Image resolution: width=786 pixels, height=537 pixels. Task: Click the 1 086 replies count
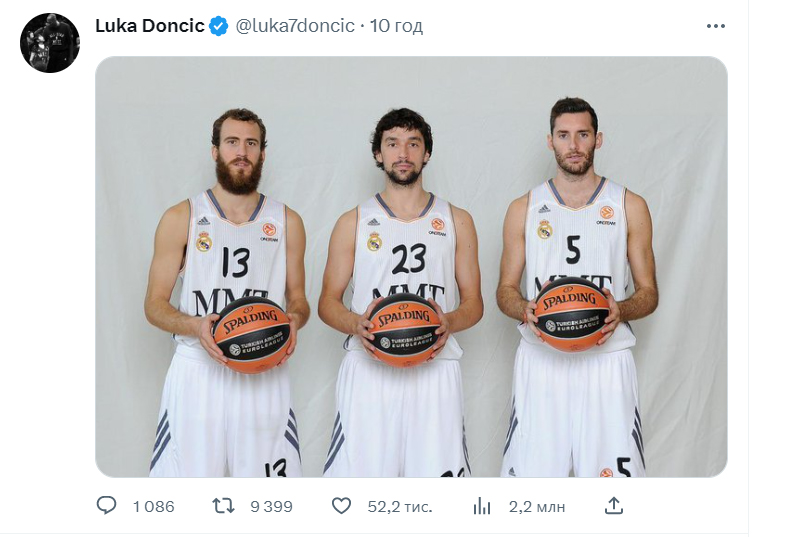(x=153, y=506)
